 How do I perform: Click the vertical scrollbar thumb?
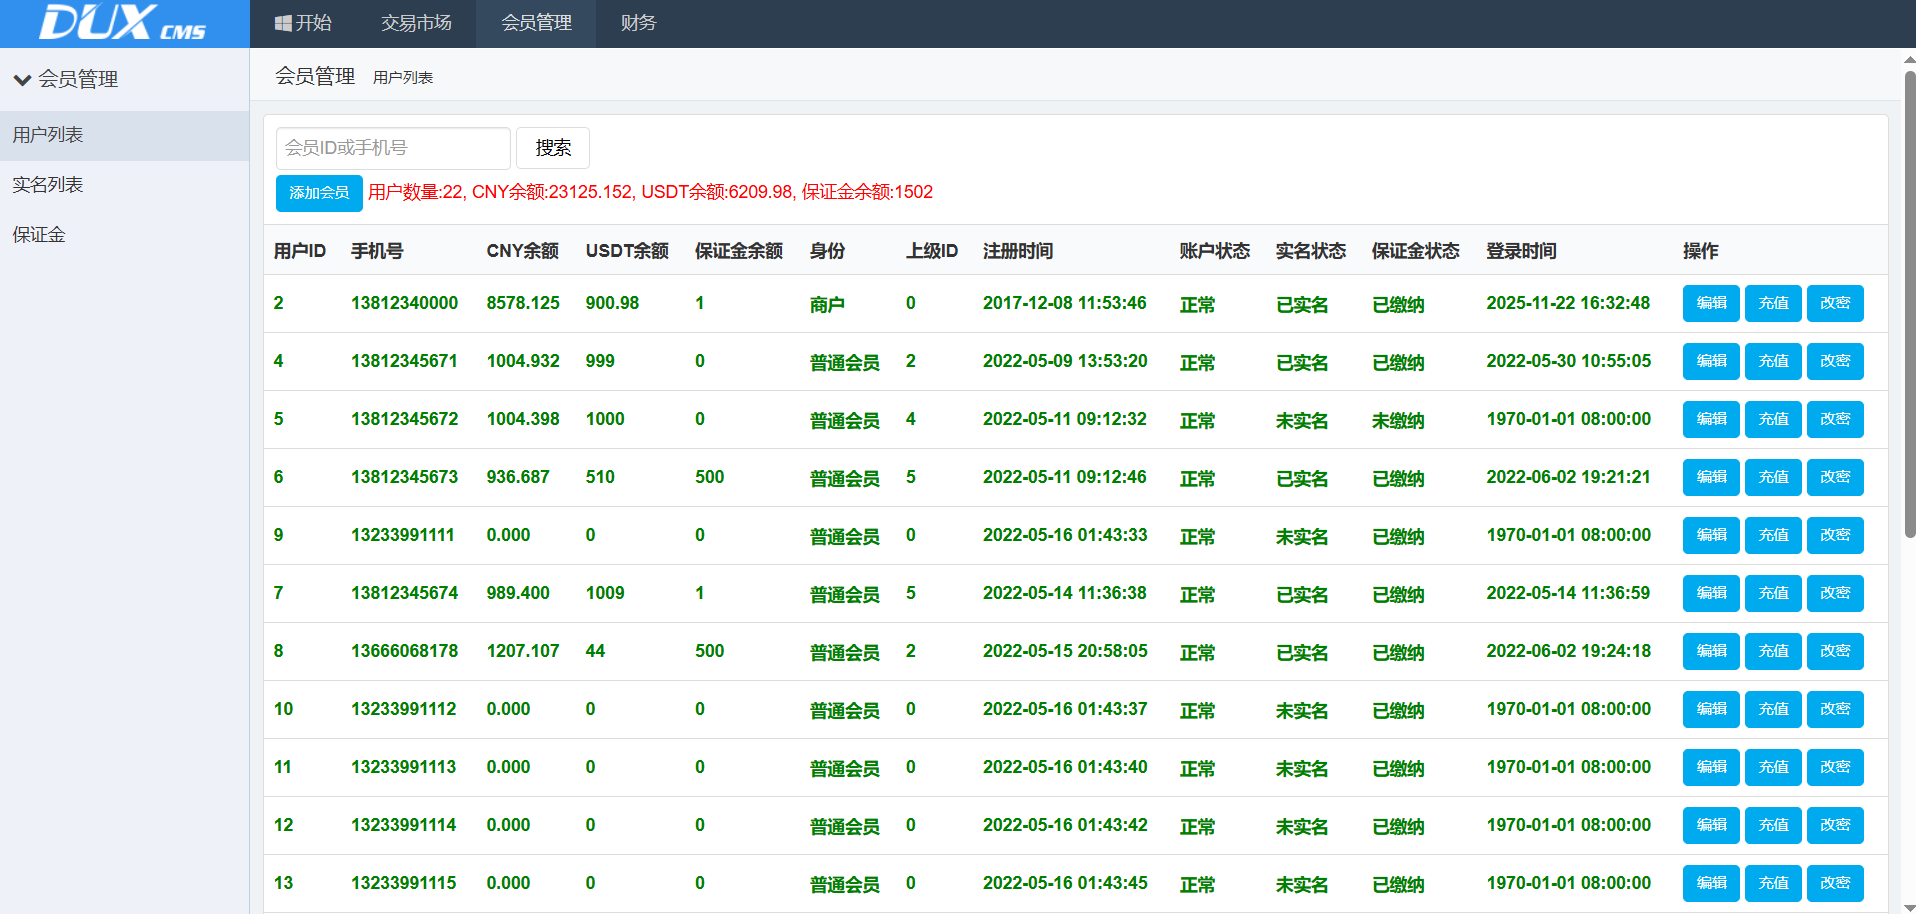pyautogui.click(x=1909, y=300)
